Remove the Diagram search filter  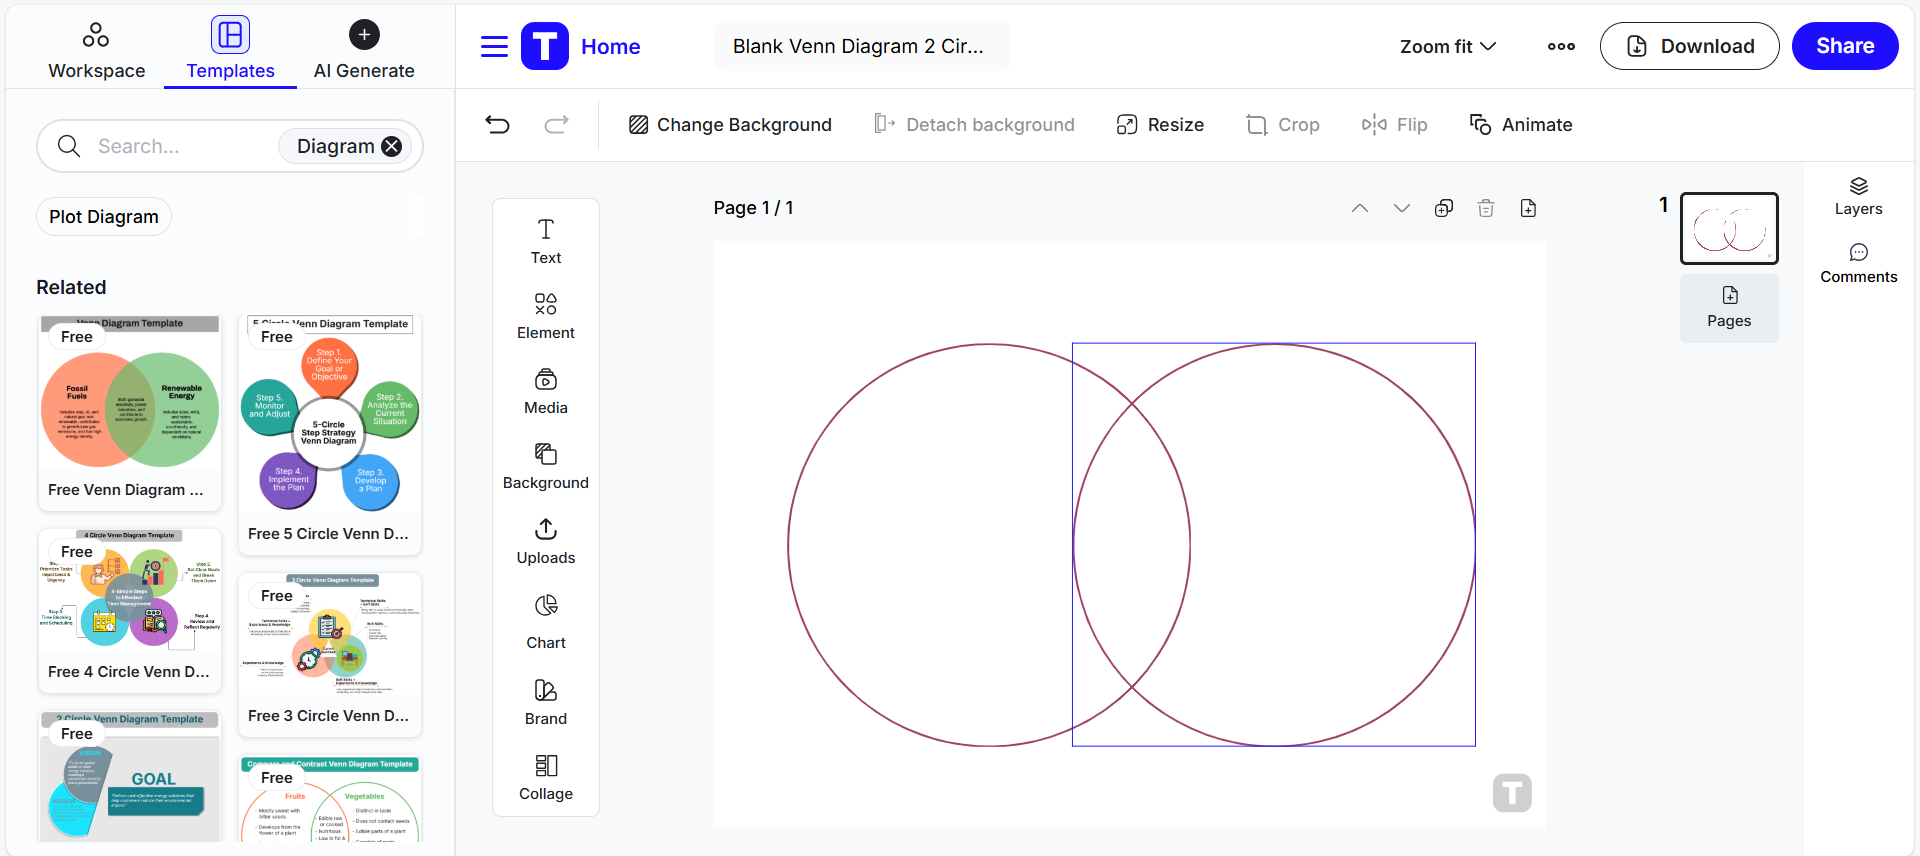click(x=392, y=146)
